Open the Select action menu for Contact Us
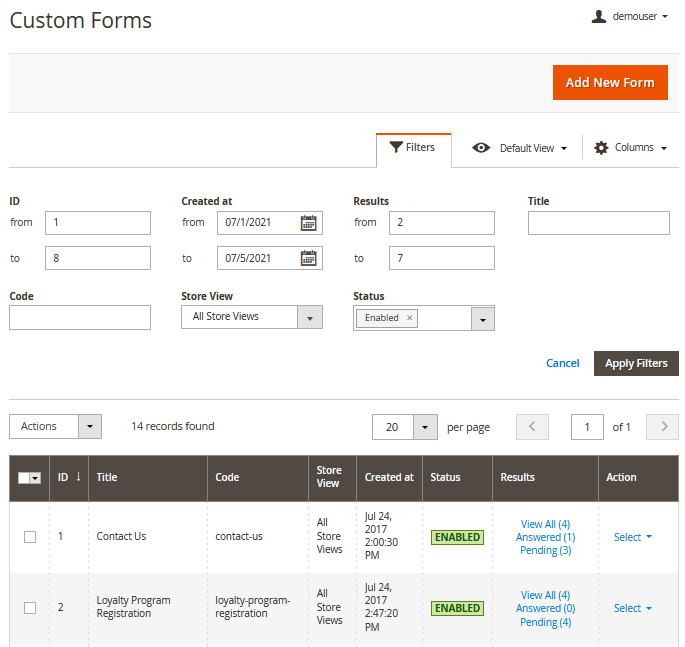This screenshot has width=685, height=647. click(x=632, y=537)
